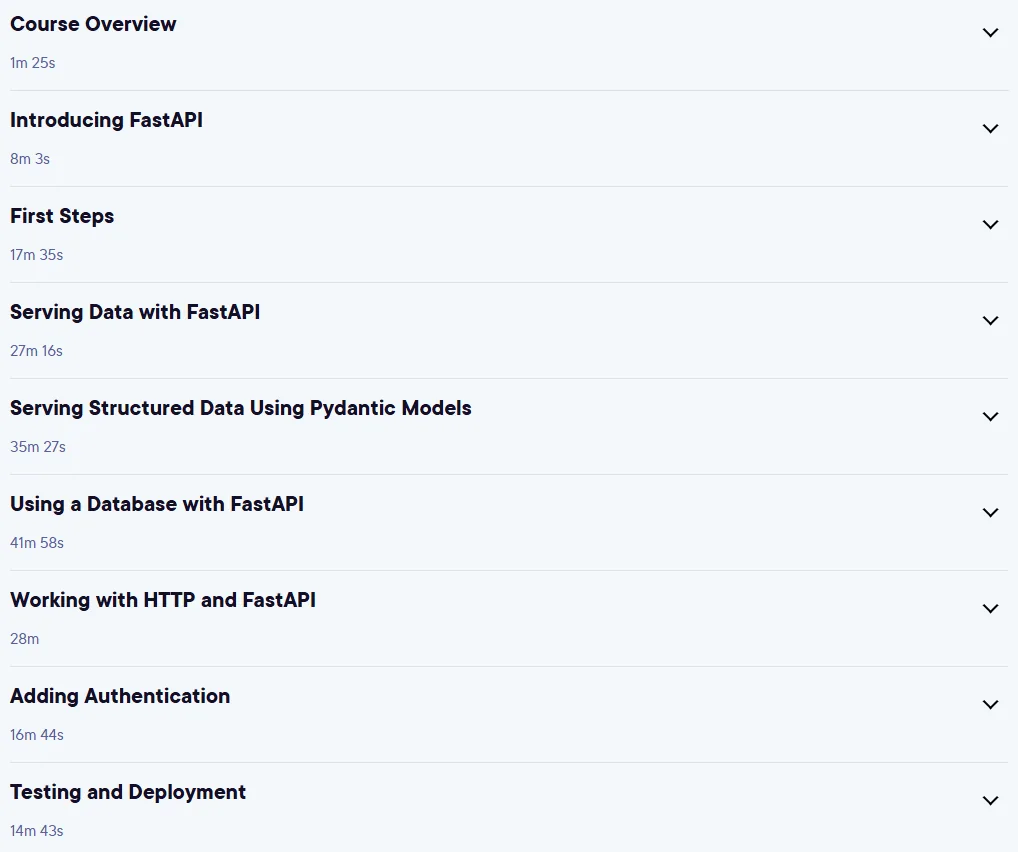
Task: Select the First Steps module heading
Action: (62, 216)
